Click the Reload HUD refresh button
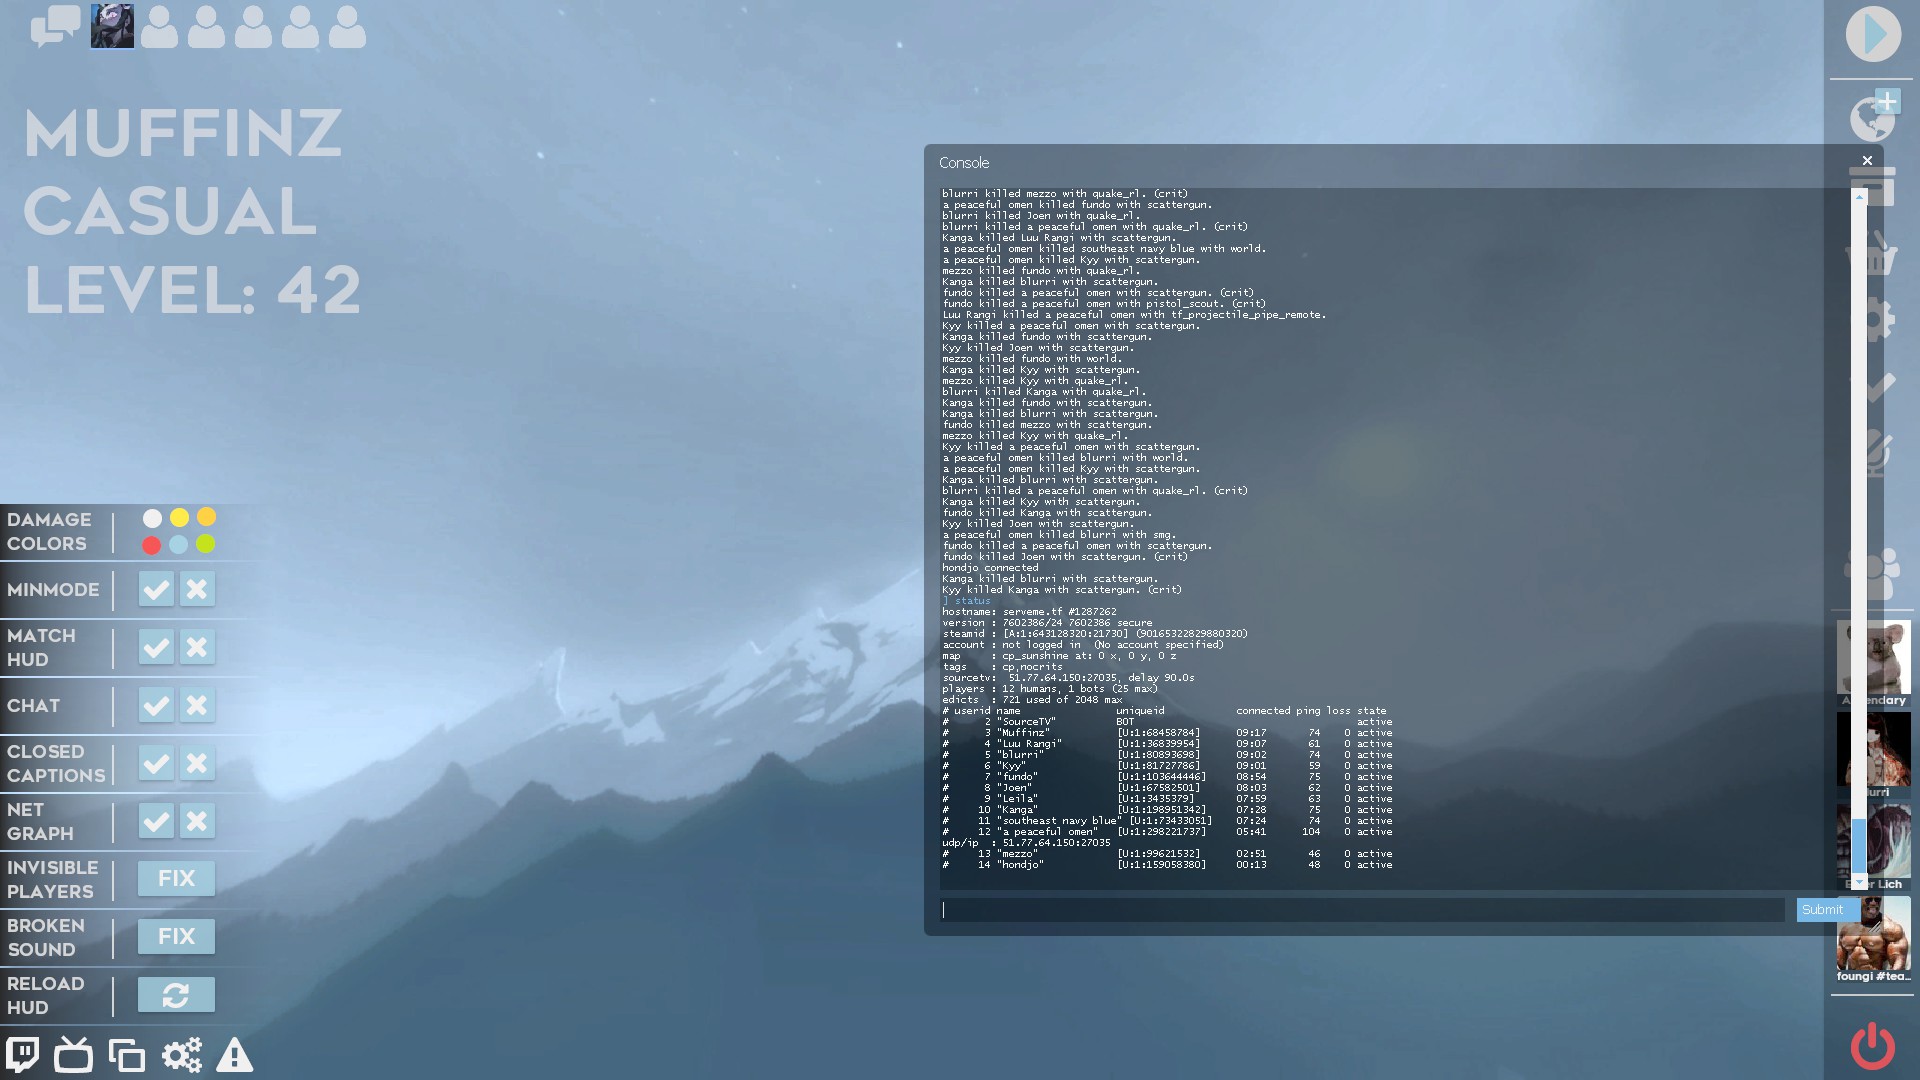The image size is (1920, 1080). [176, 995]
